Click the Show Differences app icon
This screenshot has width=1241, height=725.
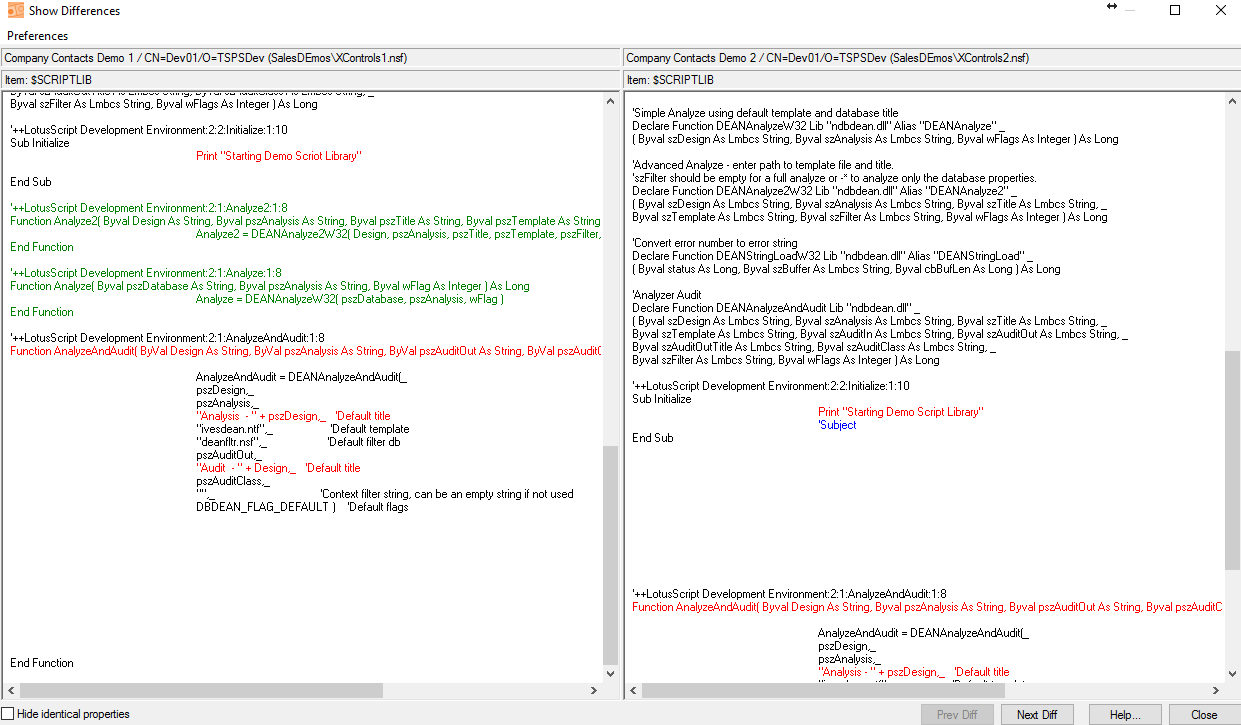tap(14, 11)
